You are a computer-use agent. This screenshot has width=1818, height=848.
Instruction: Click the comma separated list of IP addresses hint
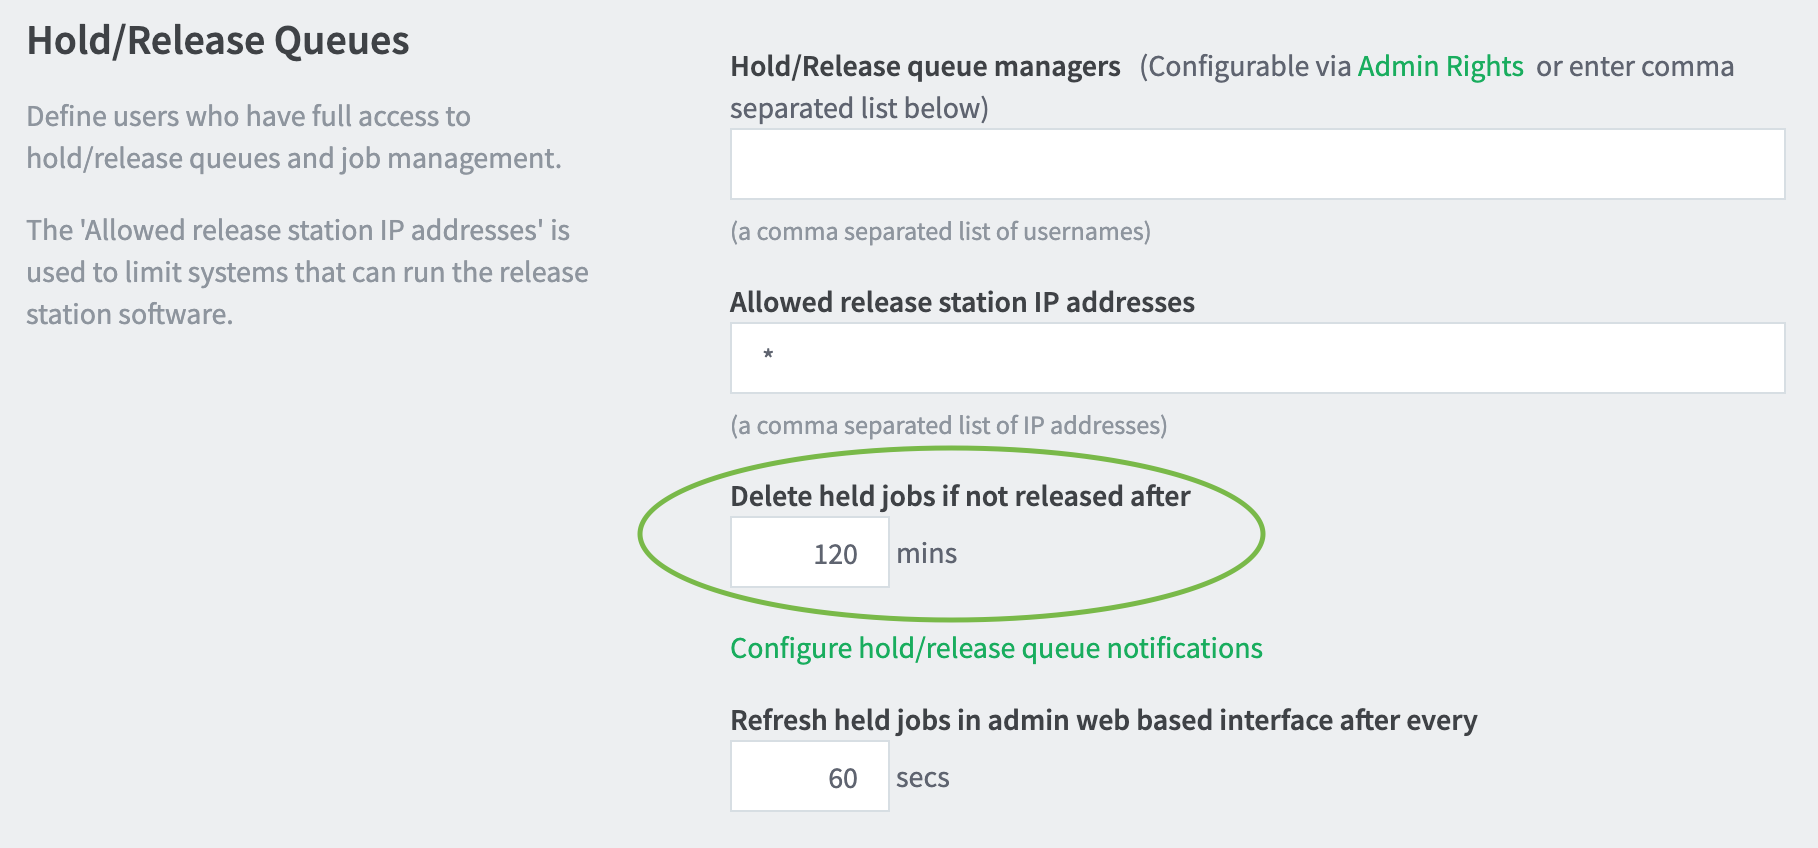(948, 426)
